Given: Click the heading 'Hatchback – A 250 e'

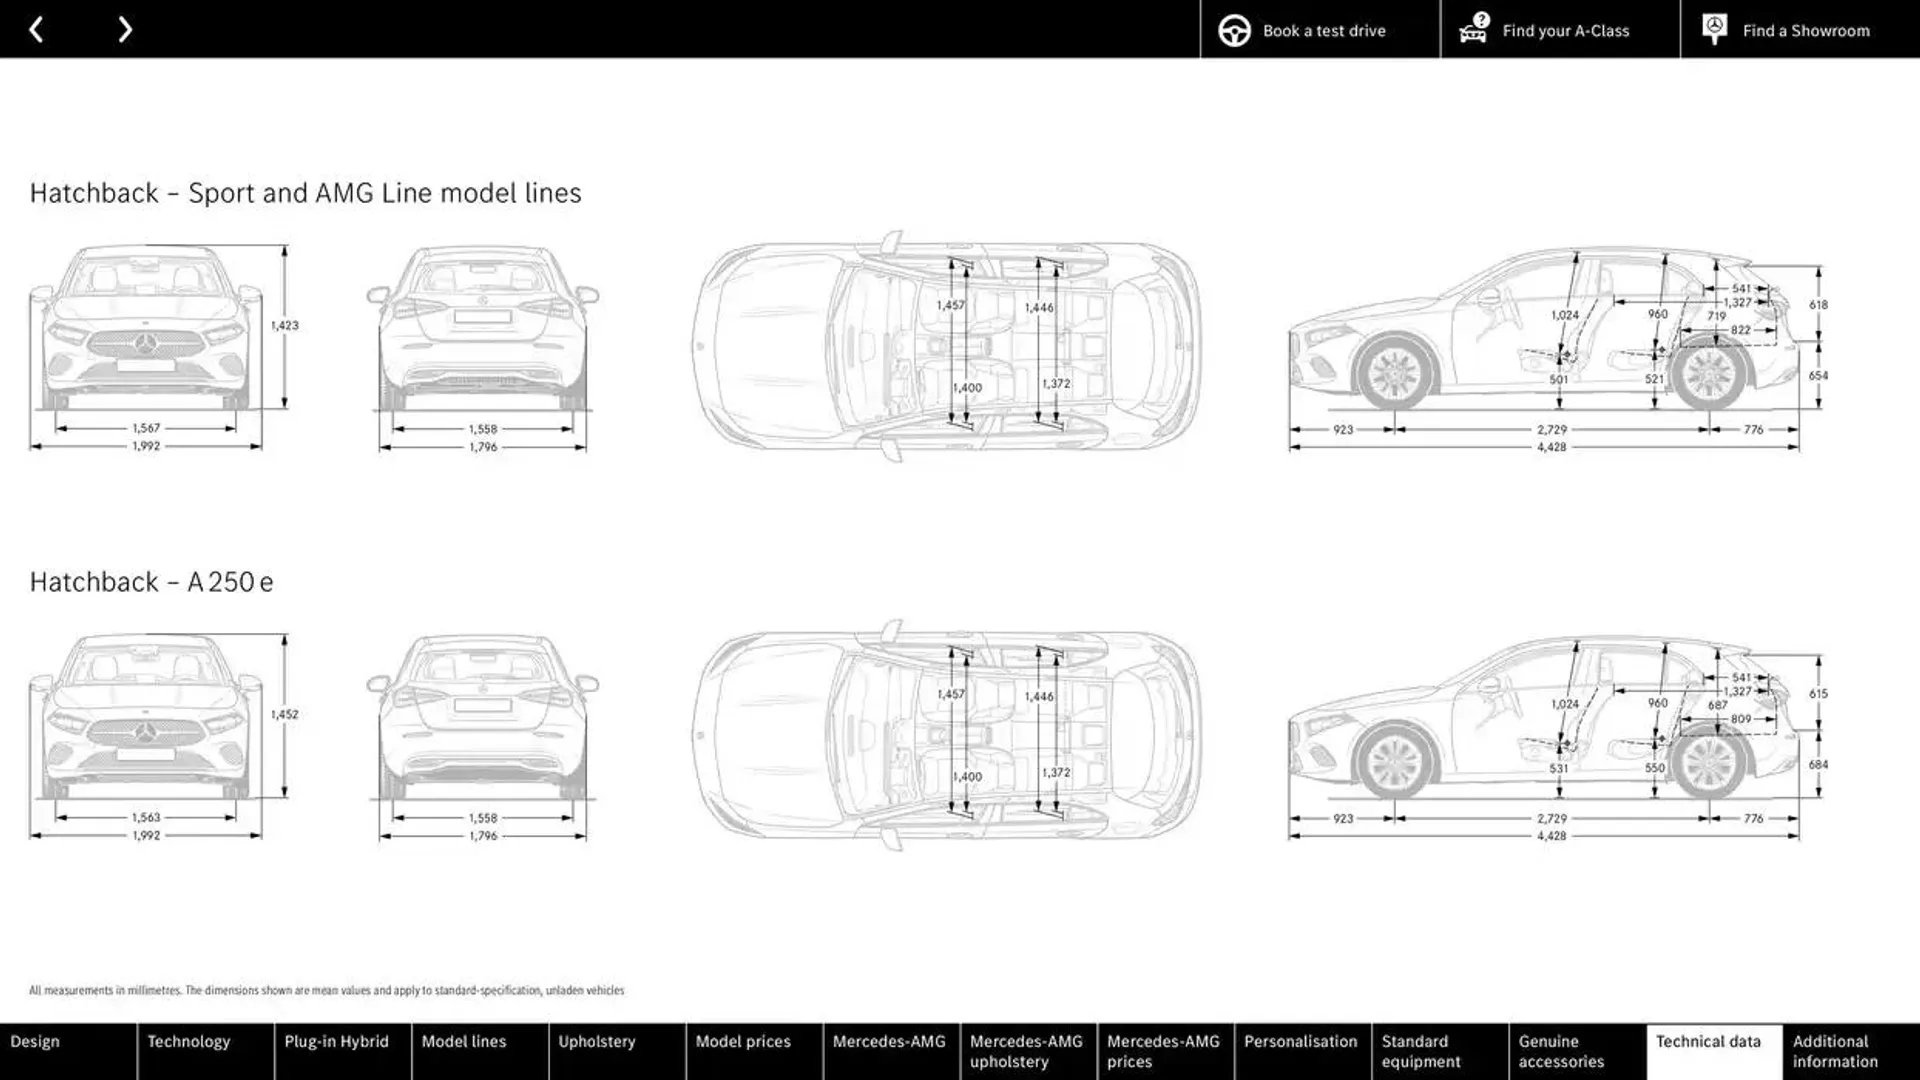Looking at the screenshot, I should click(x=151, y=582).
